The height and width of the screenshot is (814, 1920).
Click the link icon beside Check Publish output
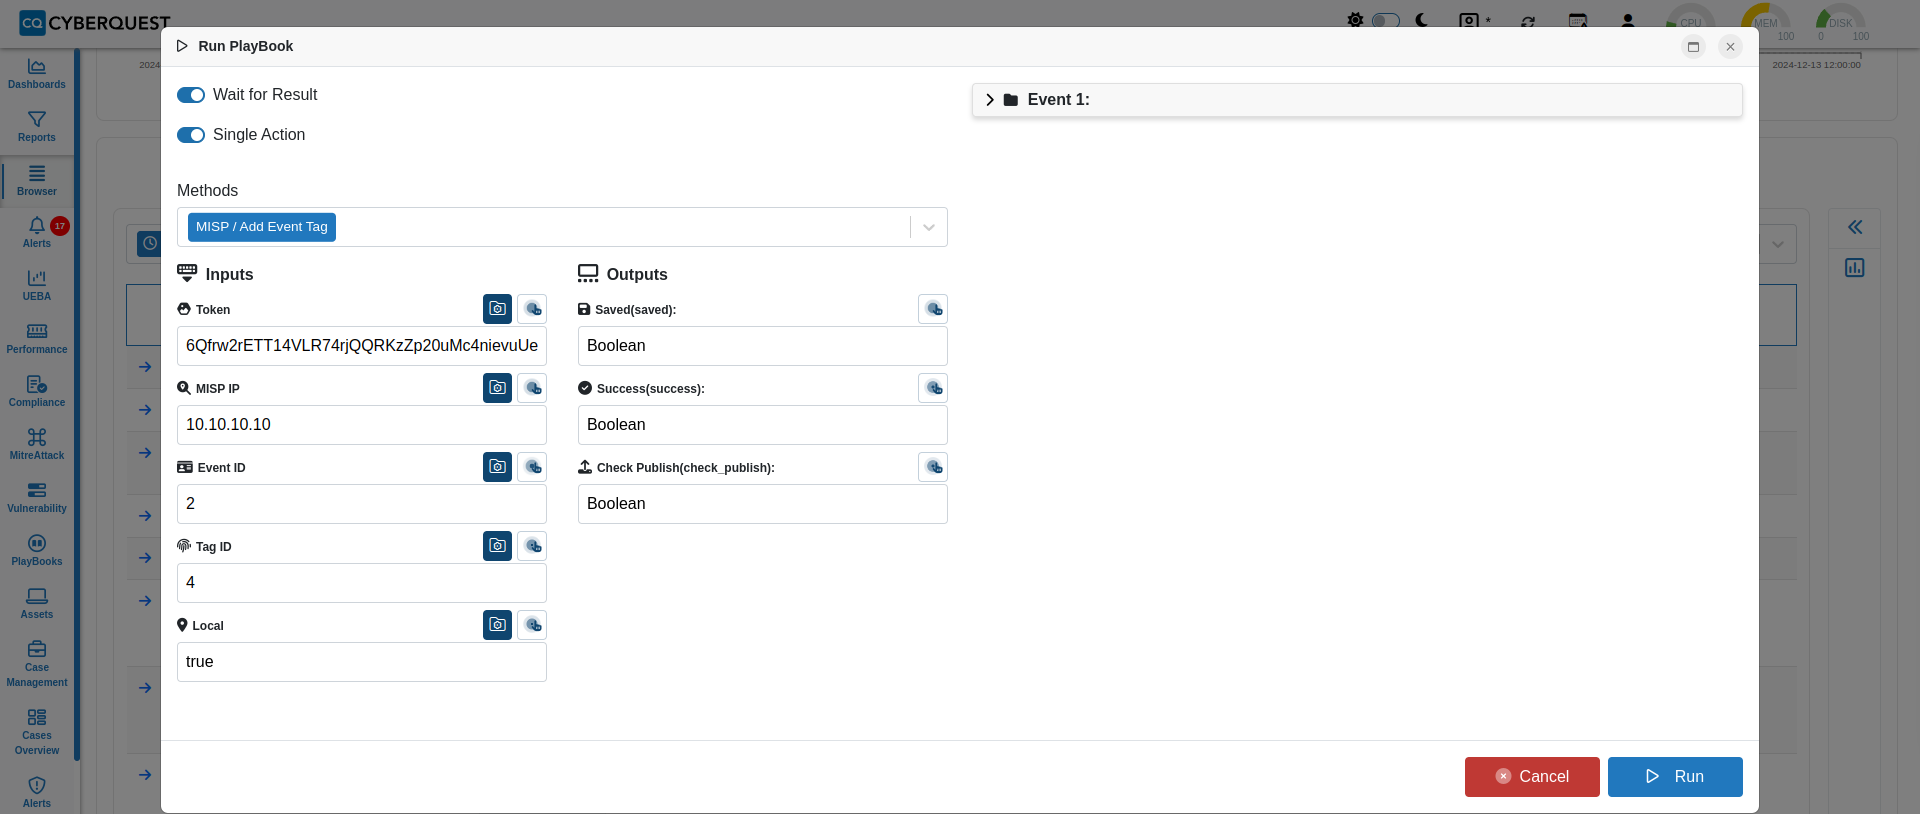(x=933, y=467)
